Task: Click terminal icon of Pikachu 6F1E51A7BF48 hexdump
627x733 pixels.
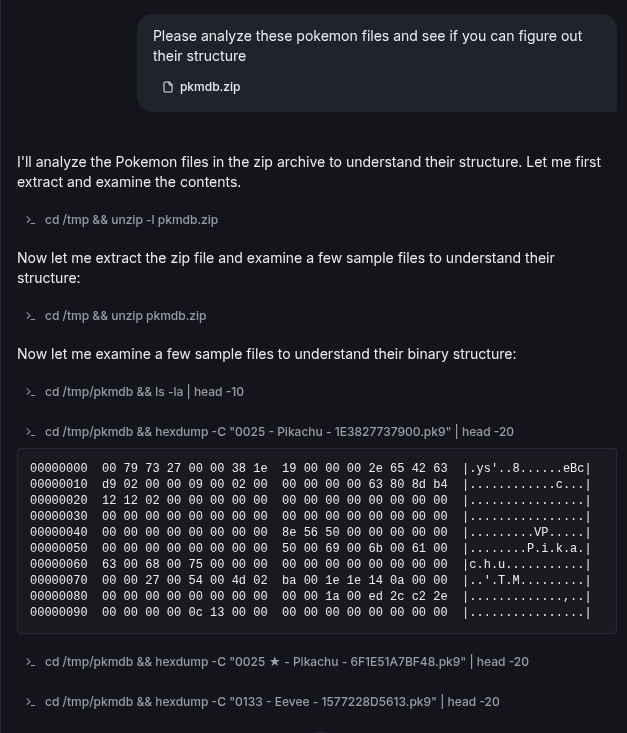Action: pos(31,662)
